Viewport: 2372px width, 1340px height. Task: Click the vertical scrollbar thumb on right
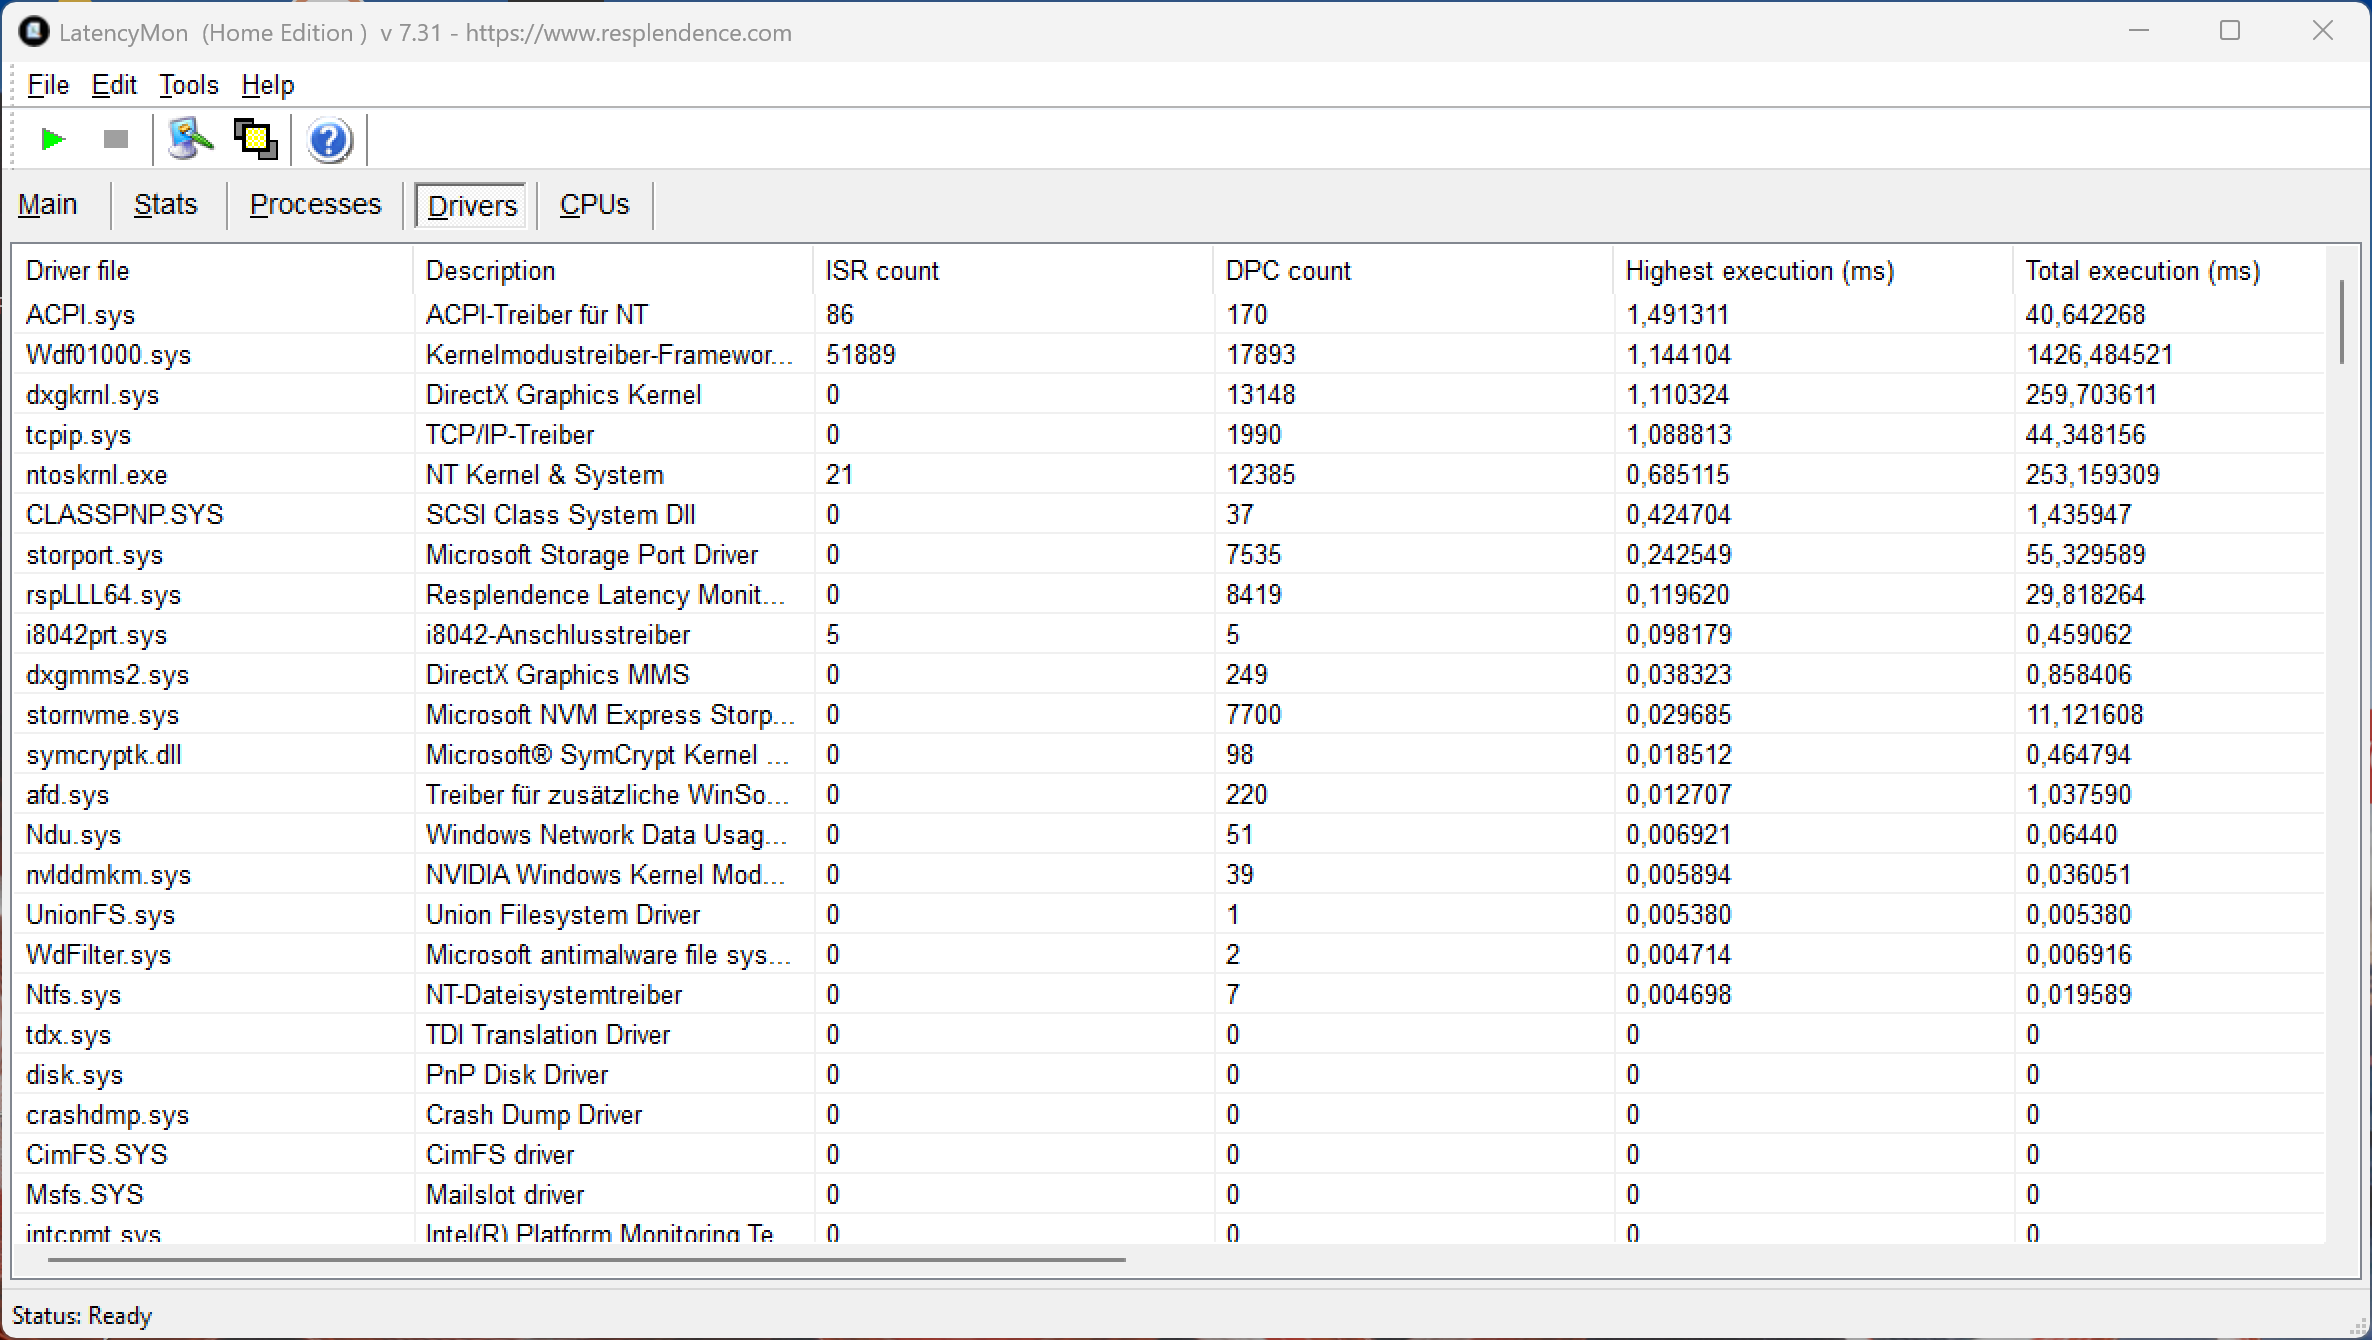coord(2342,322)
